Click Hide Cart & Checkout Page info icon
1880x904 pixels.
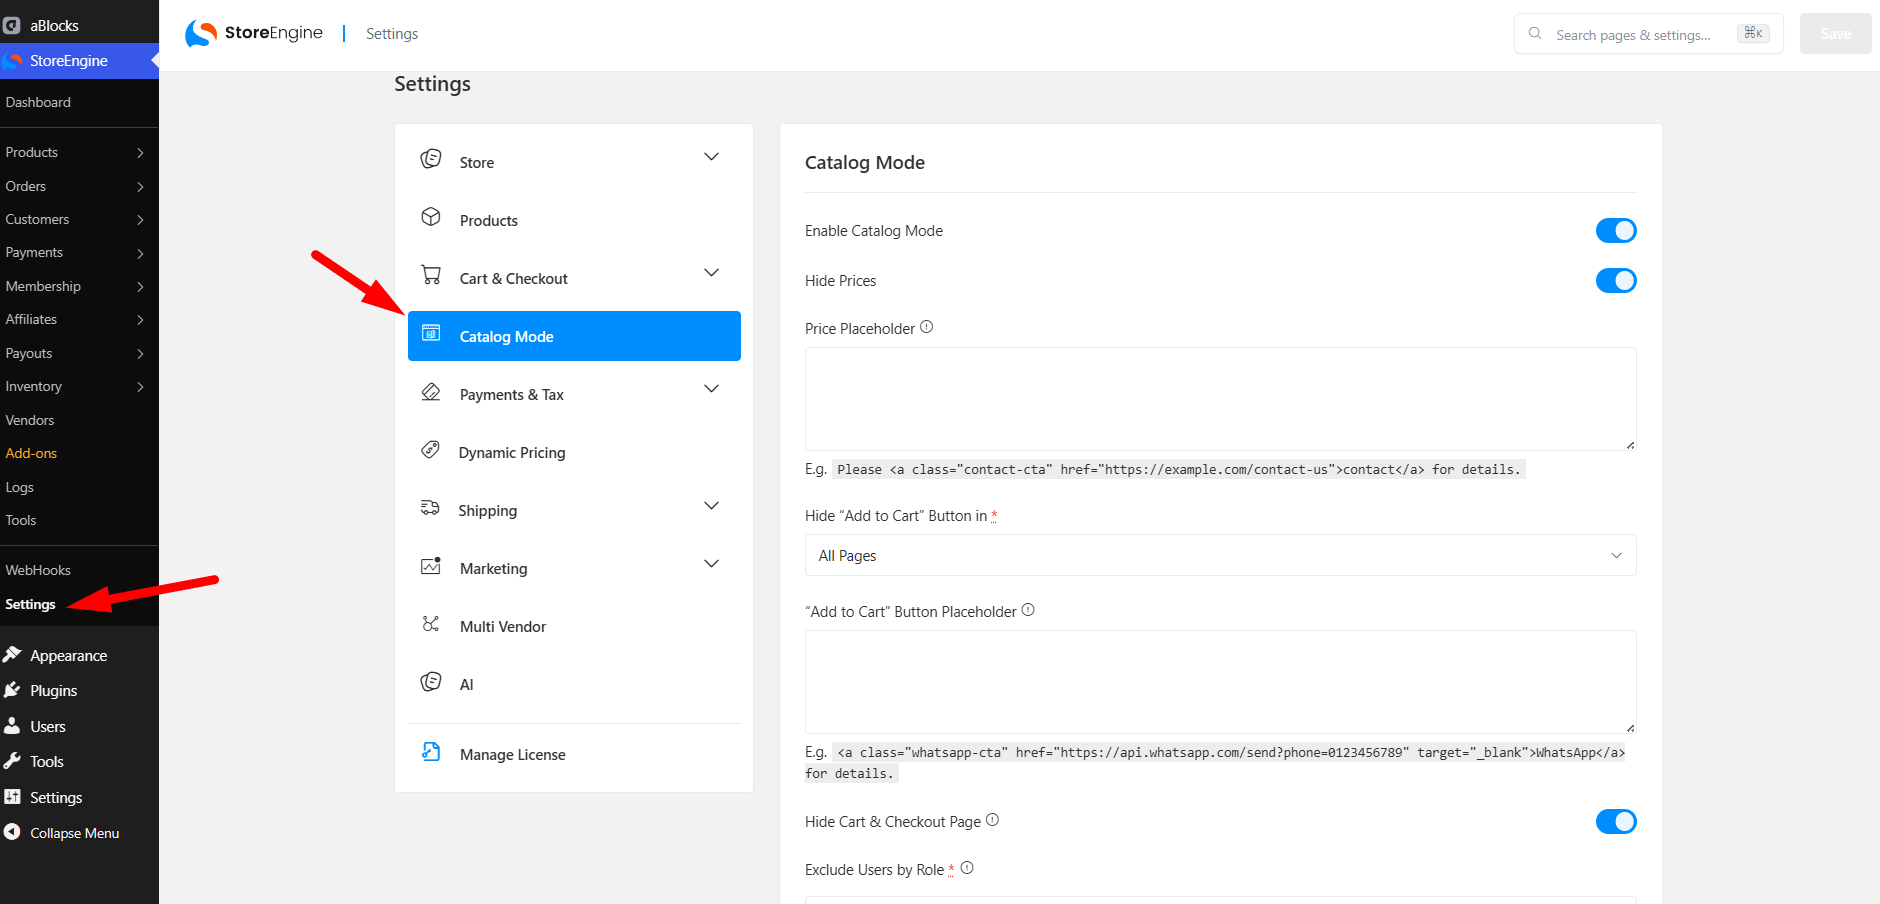point(992,820)
